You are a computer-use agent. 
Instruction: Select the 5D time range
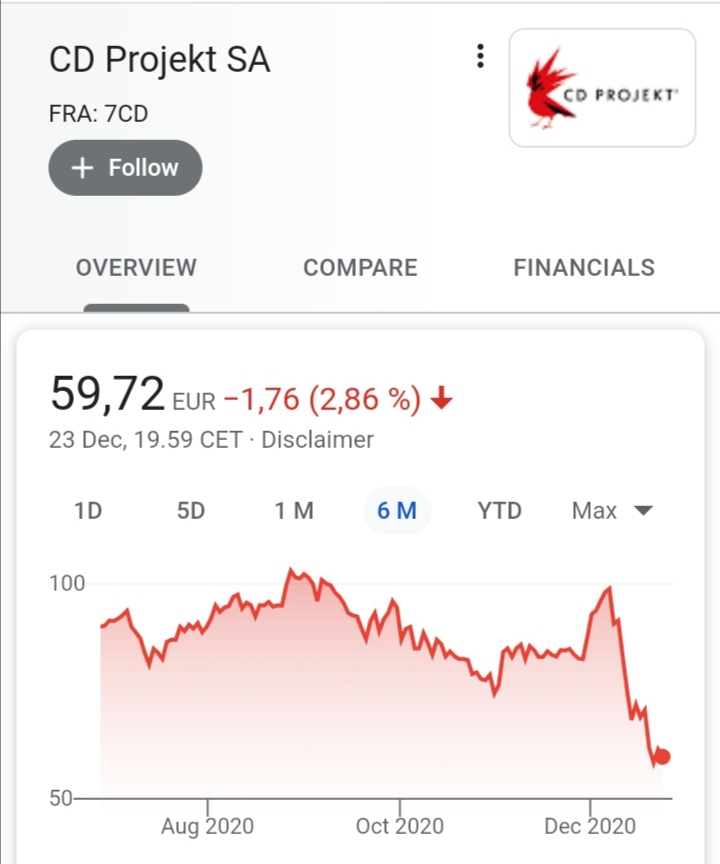[190, 511]
